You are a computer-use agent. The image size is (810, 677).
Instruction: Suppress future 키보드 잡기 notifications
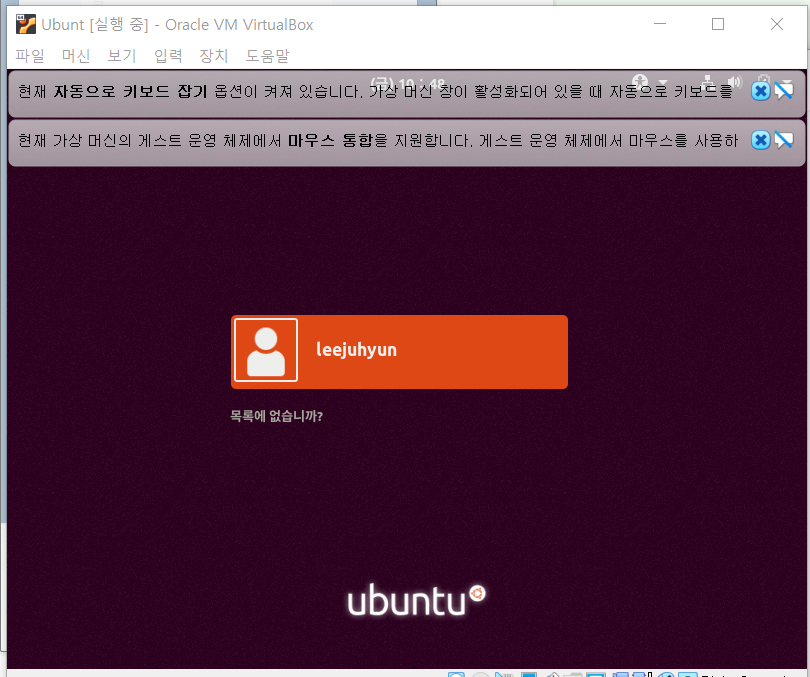pos(784,91)
